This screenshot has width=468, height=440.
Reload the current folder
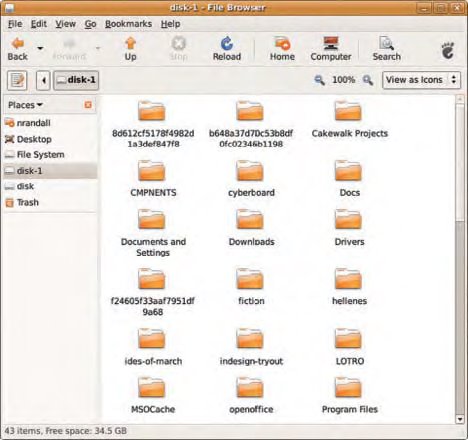(227, 49)
